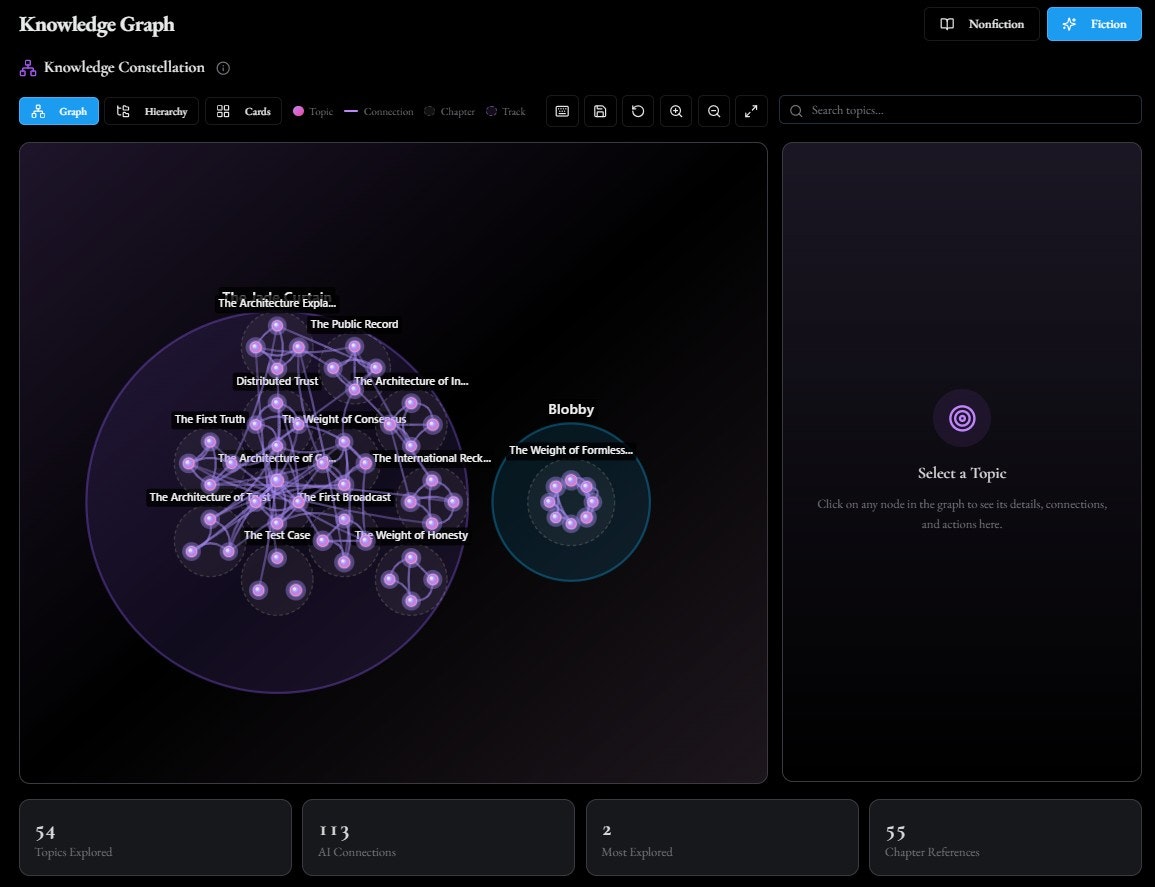Click The Architecture Expla... label
Image resolution: width=1155 pixels, height=887 pixels.
tap(277, 303)
